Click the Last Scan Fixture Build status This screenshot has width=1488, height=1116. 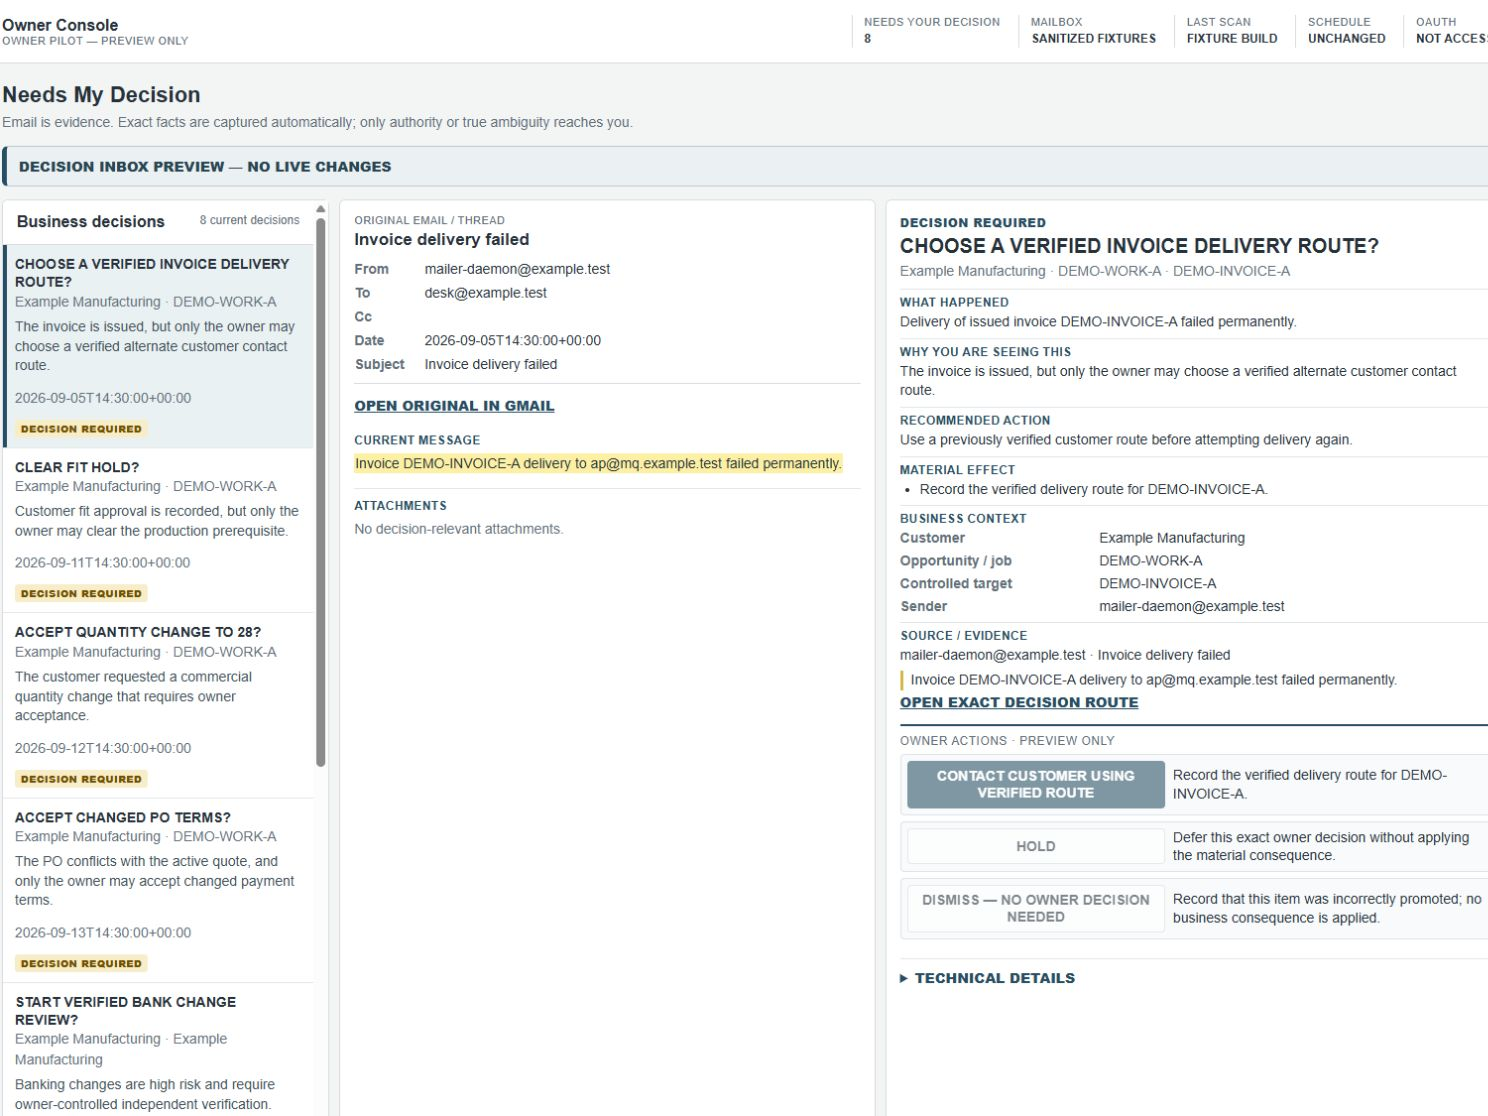click(1231, 30)
